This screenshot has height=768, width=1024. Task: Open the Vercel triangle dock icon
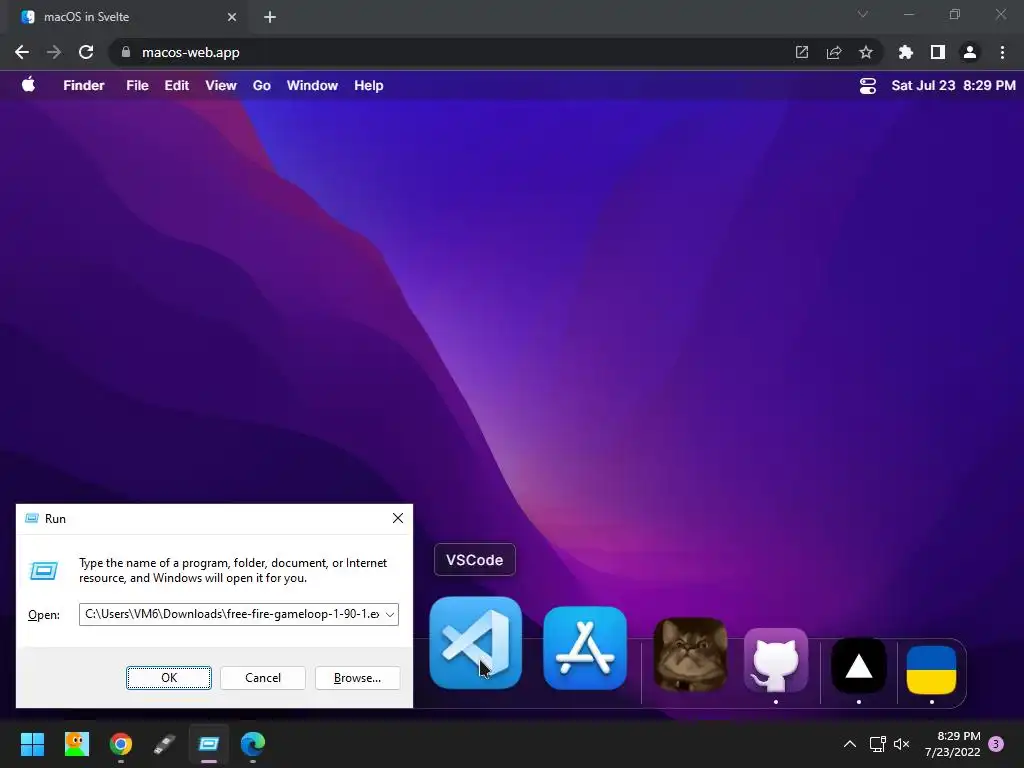[x=858, y=665]
